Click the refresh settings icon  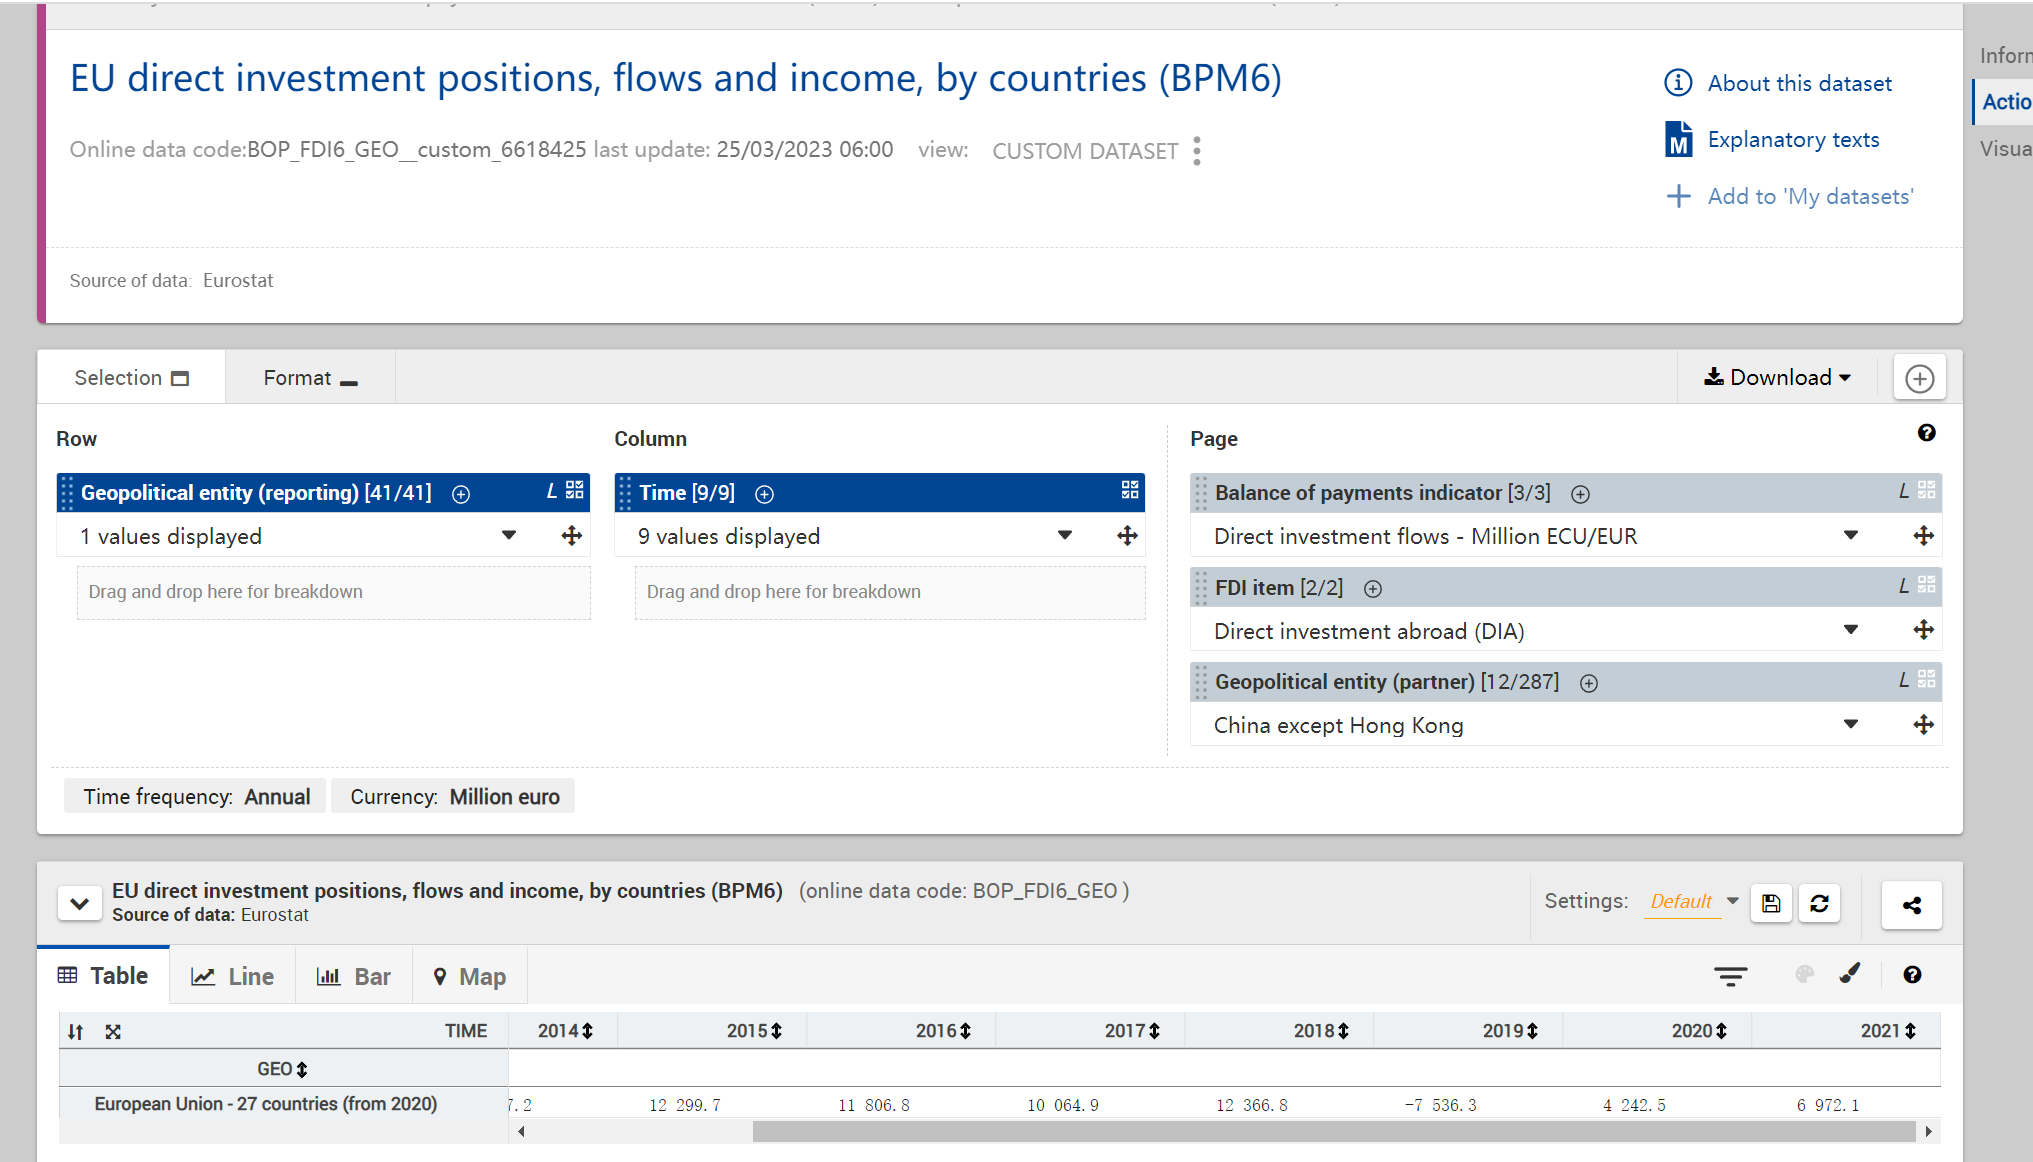click(1819, 903)
